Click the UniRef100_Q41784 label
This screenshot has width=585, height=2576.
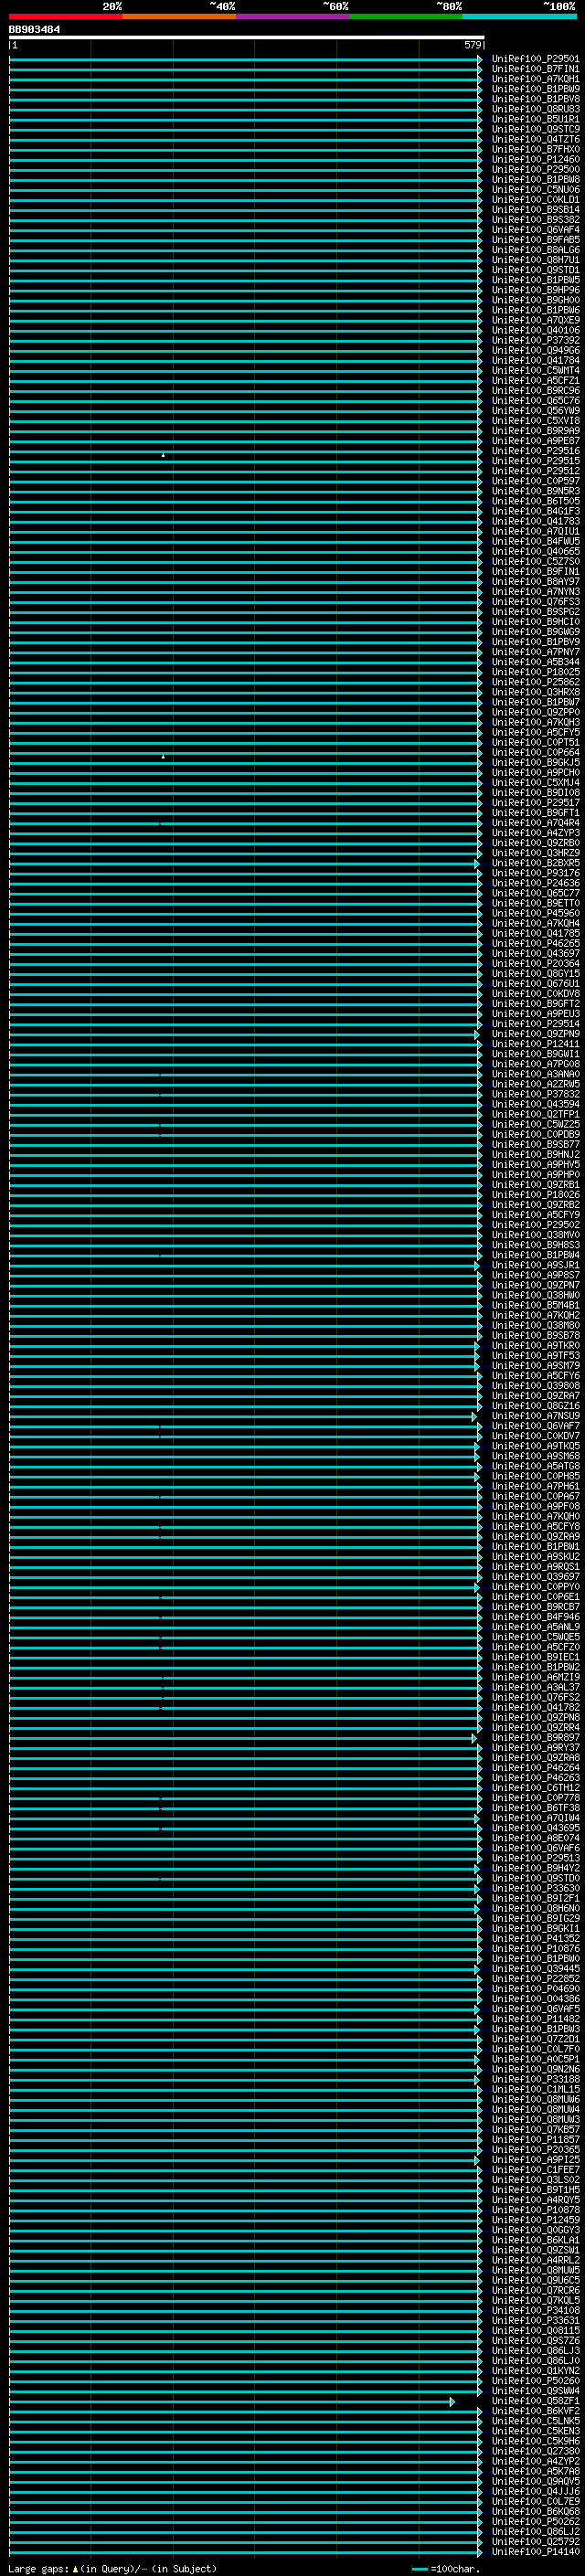click(x=535, y=360)
